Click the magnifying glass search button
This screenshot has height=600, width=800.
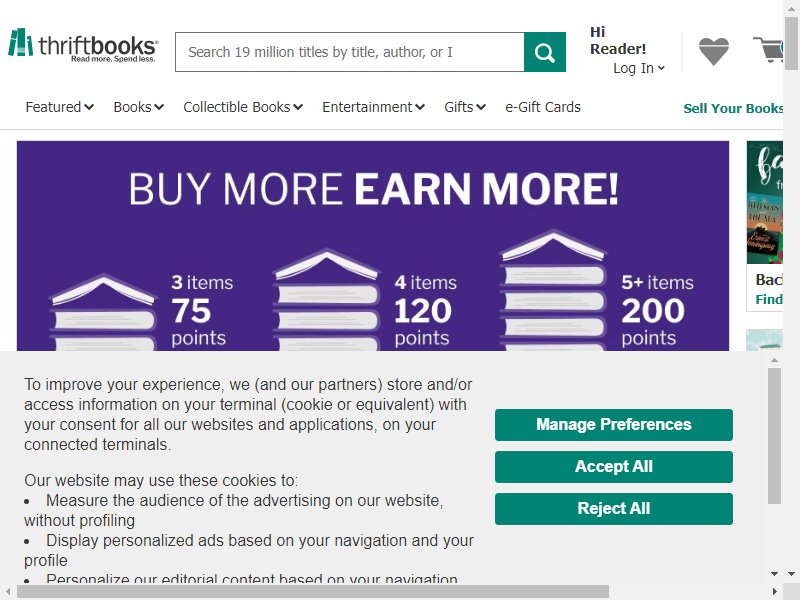544,52
